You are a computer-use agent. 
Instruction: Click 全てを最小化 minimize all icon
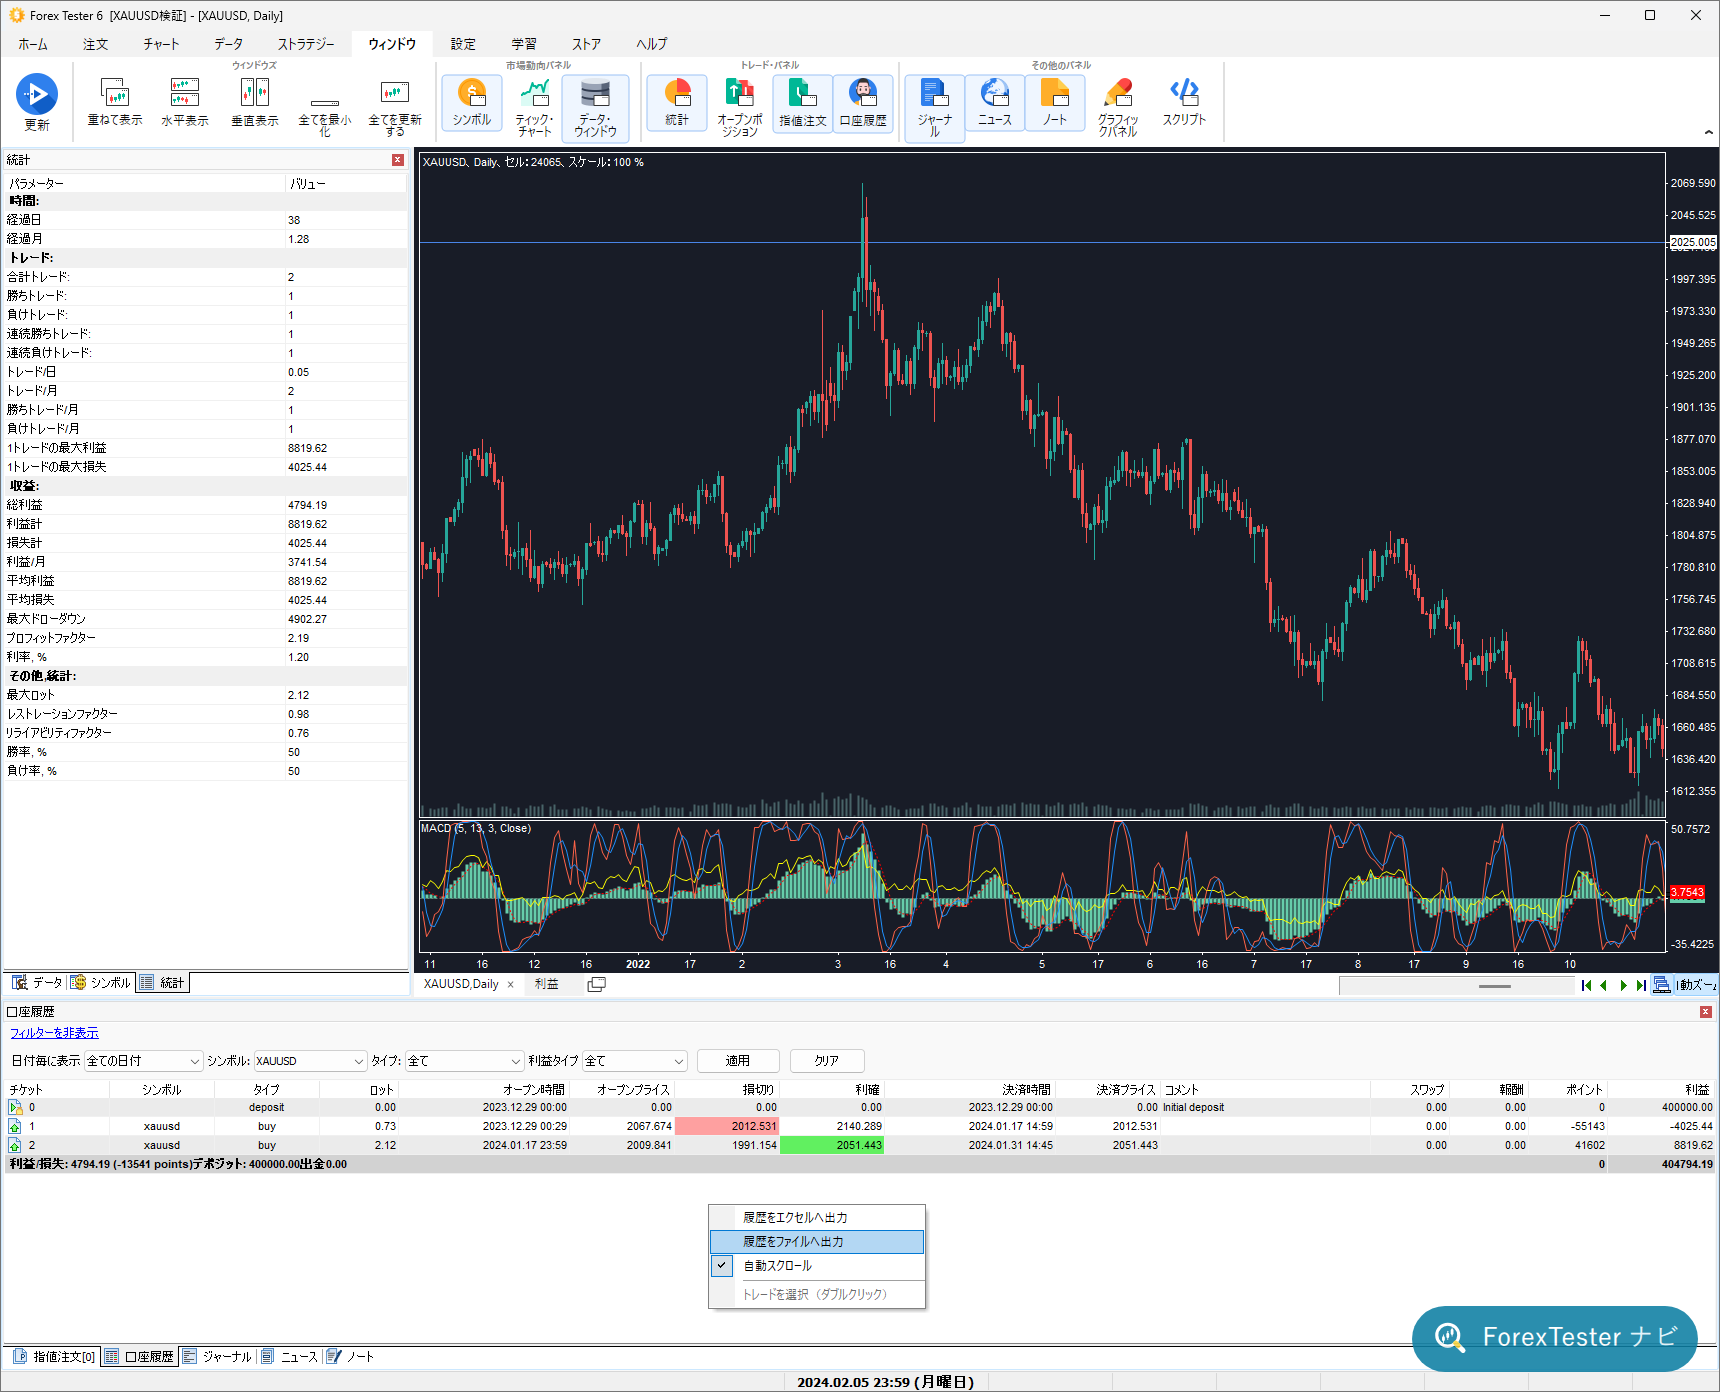click(x=325, y=101)
